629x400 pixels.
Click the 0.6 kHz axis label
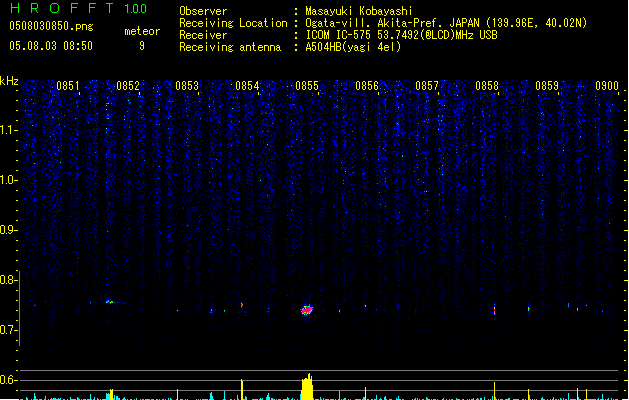pyautogui.click(x=9, y=380)
